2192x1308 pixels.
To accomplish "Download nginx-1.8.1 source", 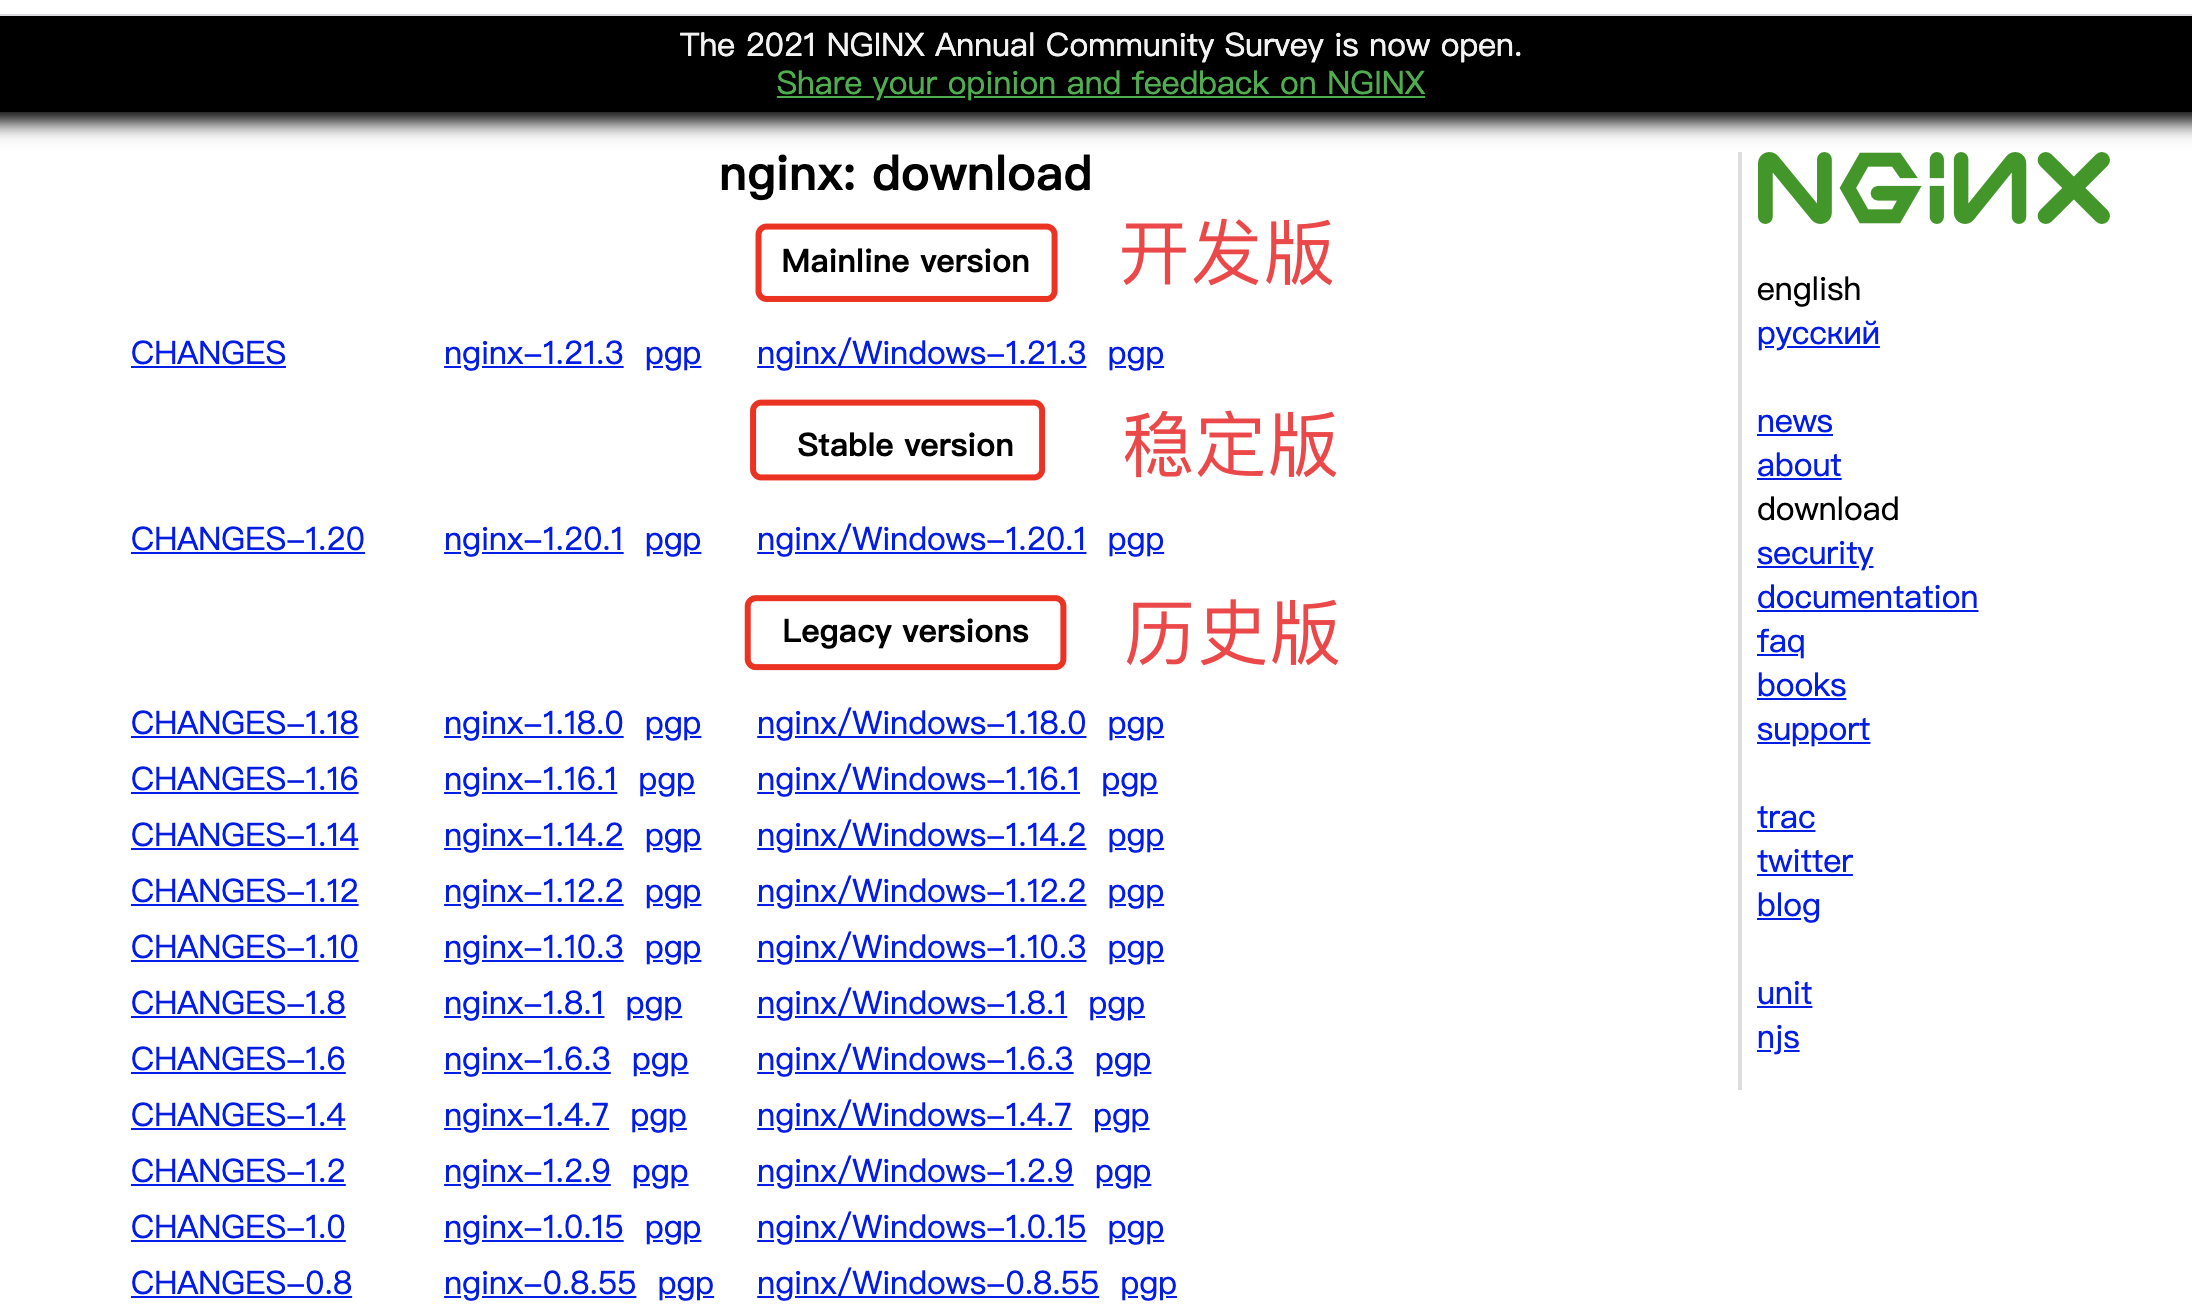I will pos(524,1003).
